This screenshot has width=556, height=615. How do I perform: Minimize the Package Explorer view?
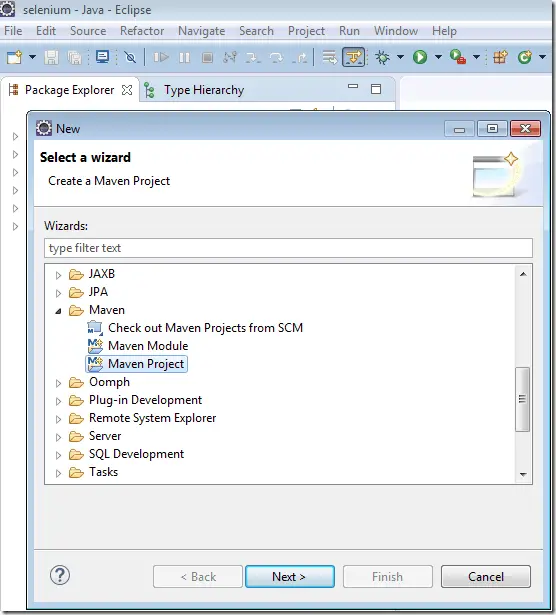353,86
